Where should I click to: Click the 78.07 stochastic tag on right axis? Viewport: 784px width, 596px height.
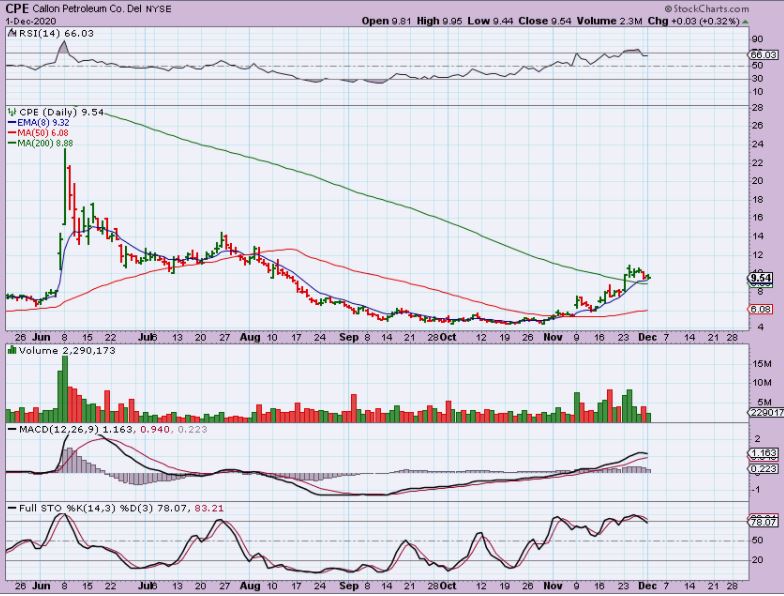click(x=764, y=522)
